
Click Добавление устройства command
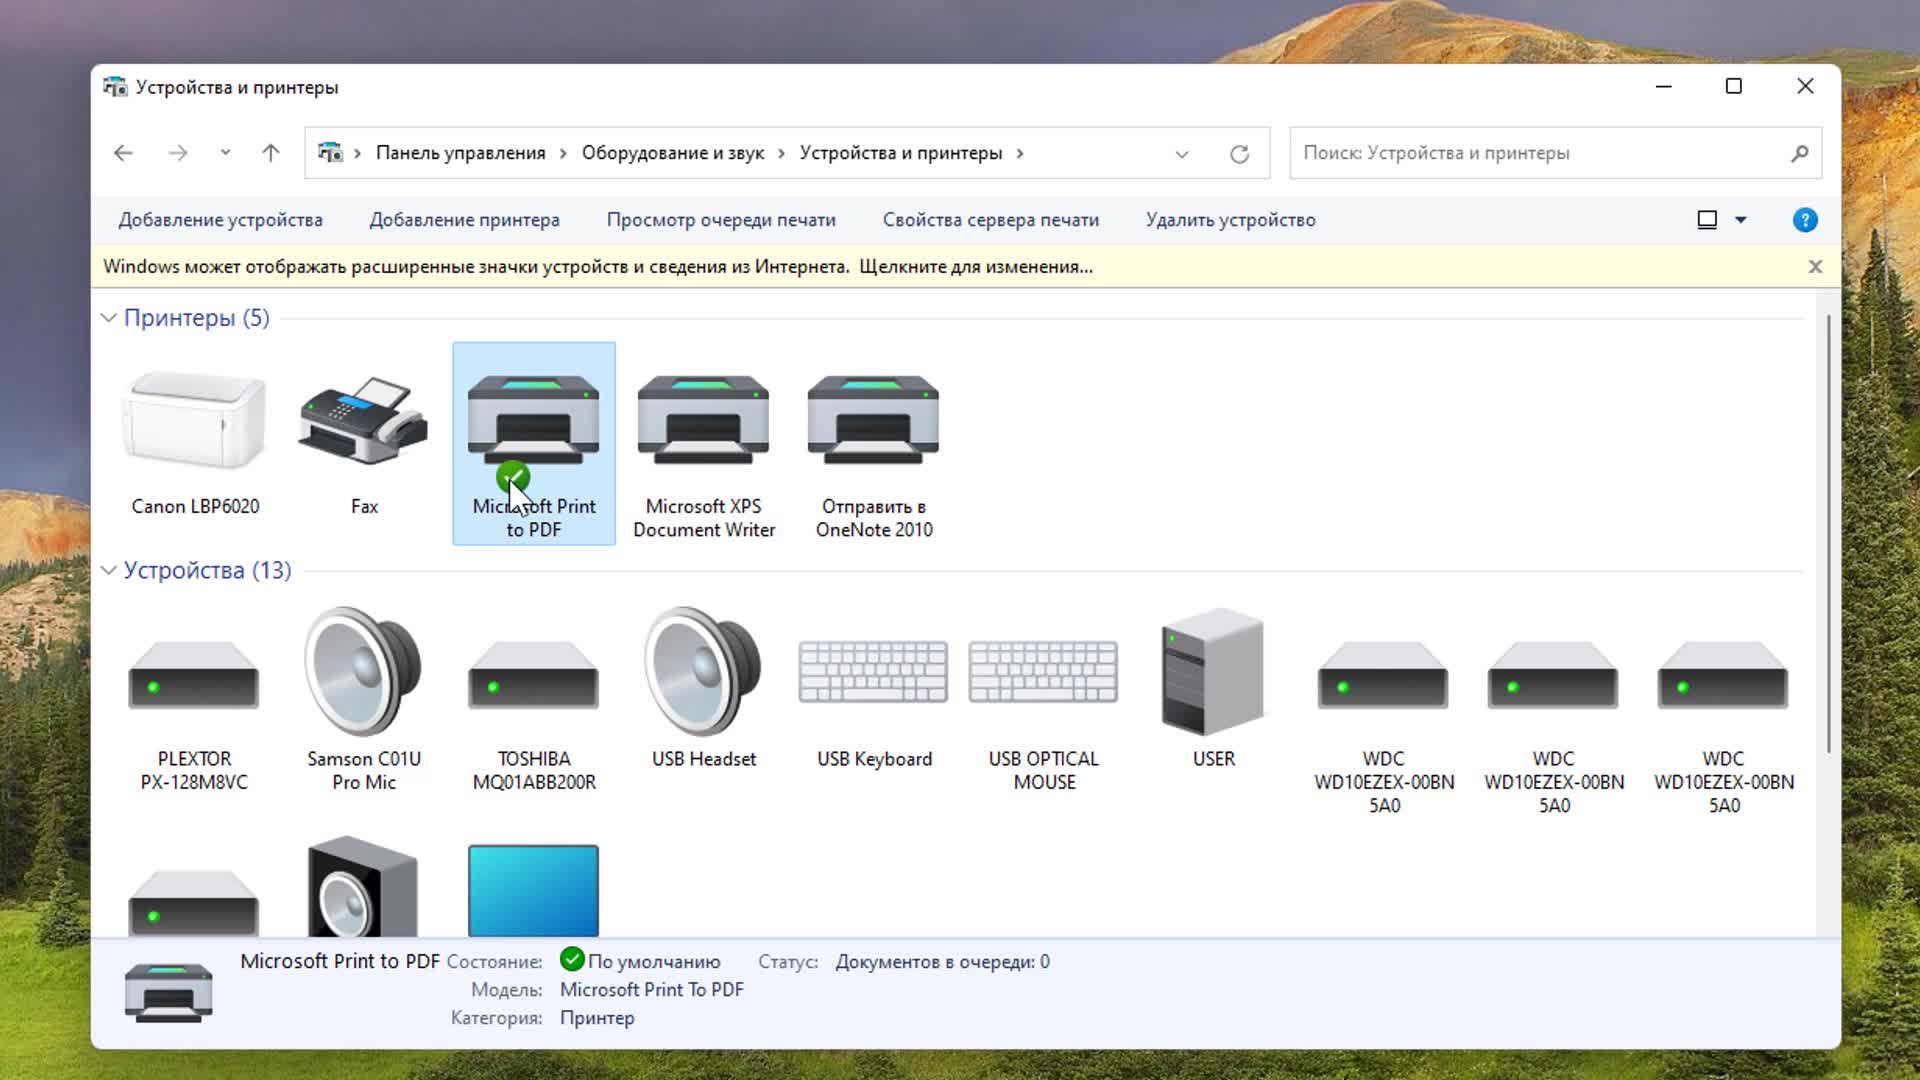click(x=220, y=220)
